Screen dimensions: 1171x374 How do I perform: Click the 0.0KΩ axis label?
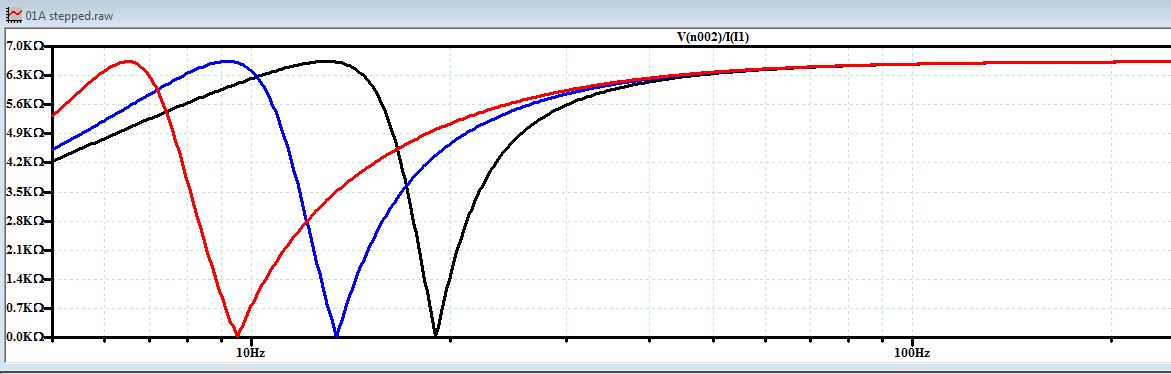(x=24, y=337)
